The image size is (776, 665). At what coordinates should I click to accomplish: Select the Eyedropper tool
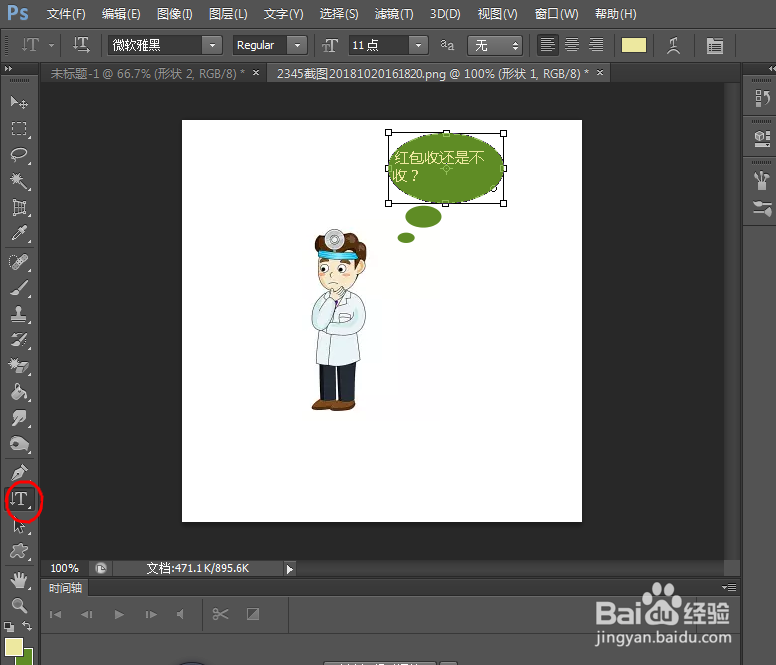pyautogui.click(x=19, y=233)
